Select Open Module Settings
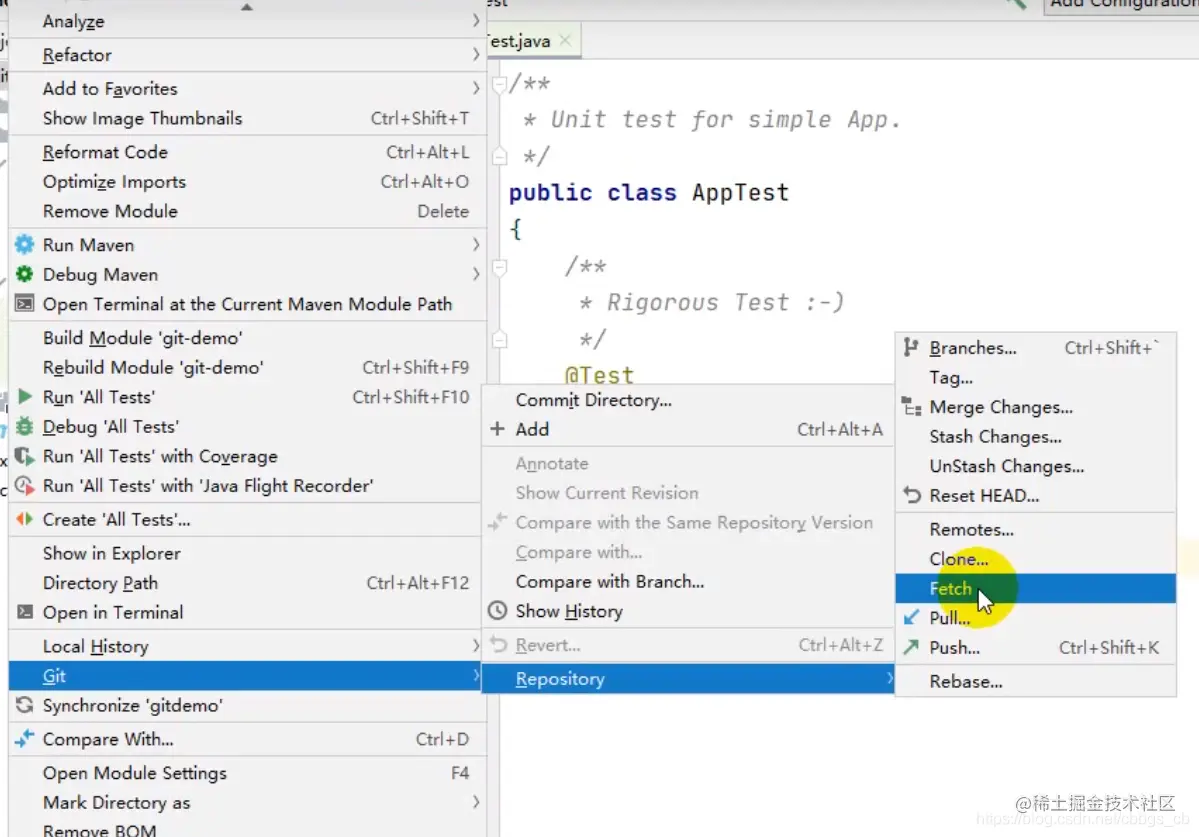 click(247, 773)
